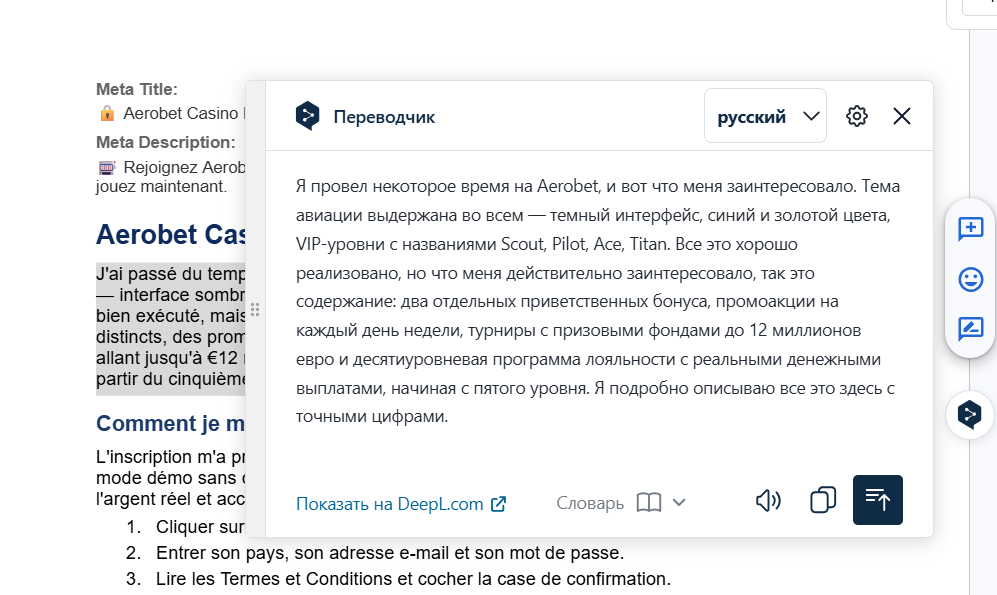Copy the translated text to clipboard
This screenshot has width=997, height=595.
[823, 500]
